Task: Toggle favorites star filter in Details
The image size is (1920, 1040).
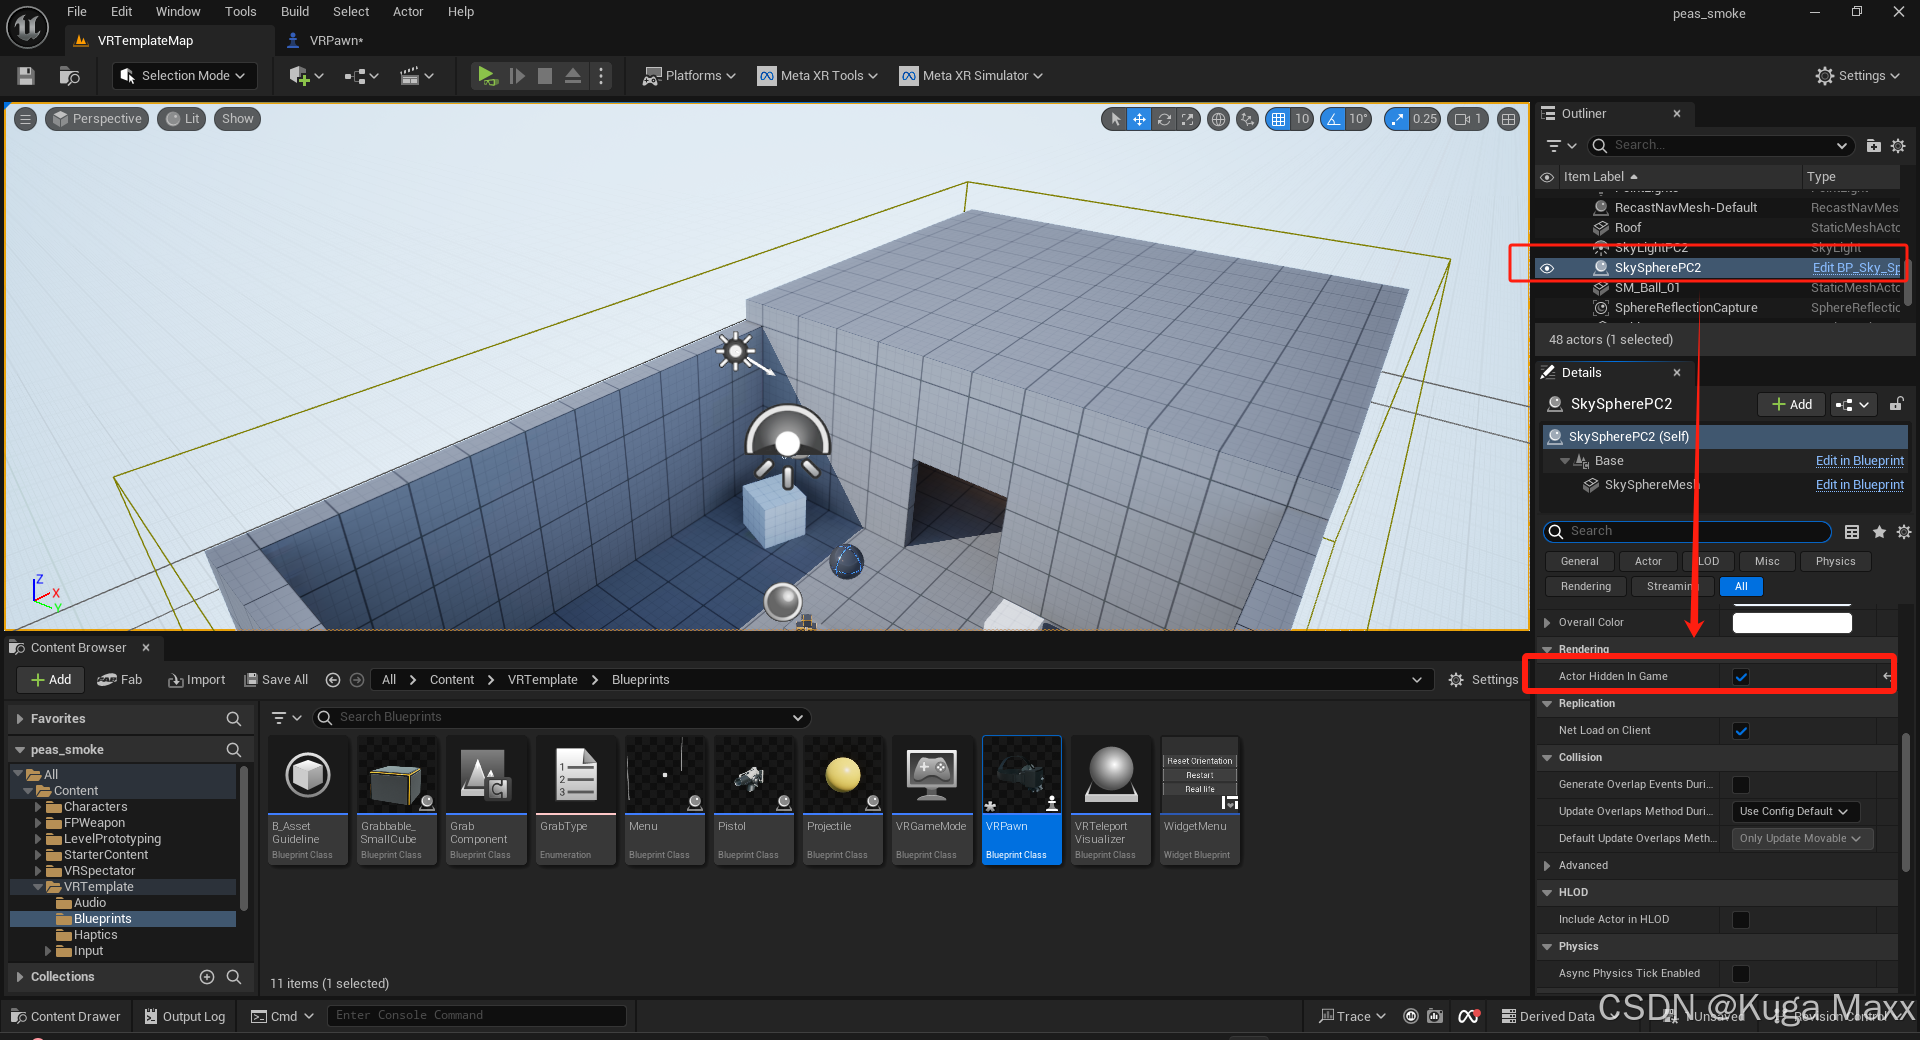Action: 1879,532
